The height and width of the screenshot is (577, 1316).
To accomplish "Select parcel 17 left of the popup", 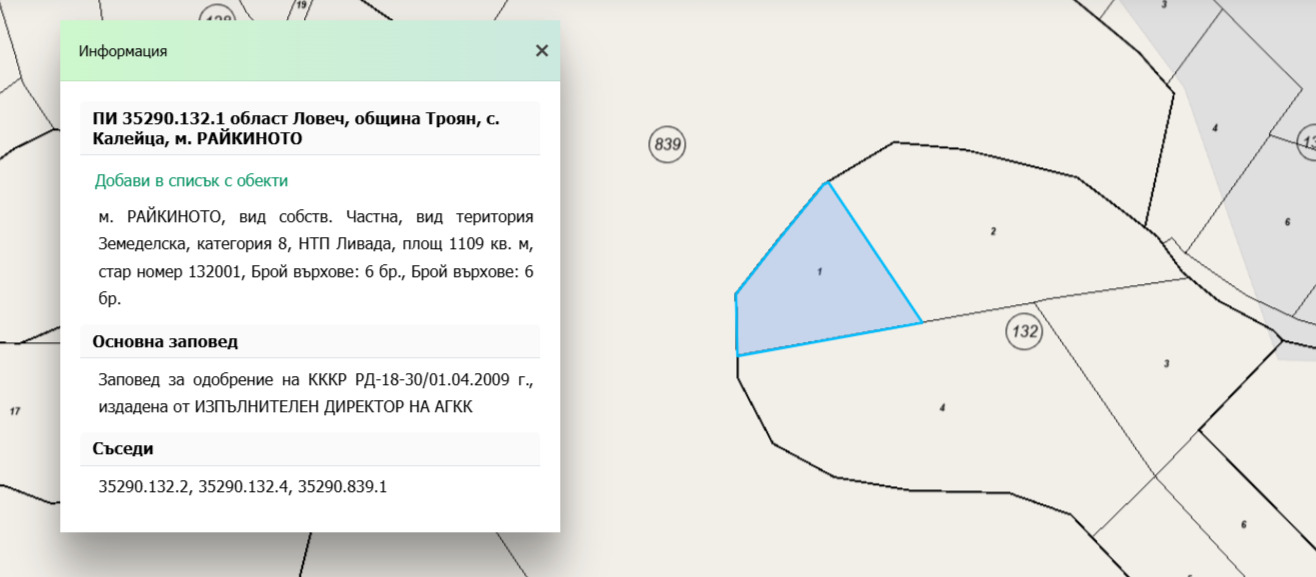I will (x=14, y=411).
